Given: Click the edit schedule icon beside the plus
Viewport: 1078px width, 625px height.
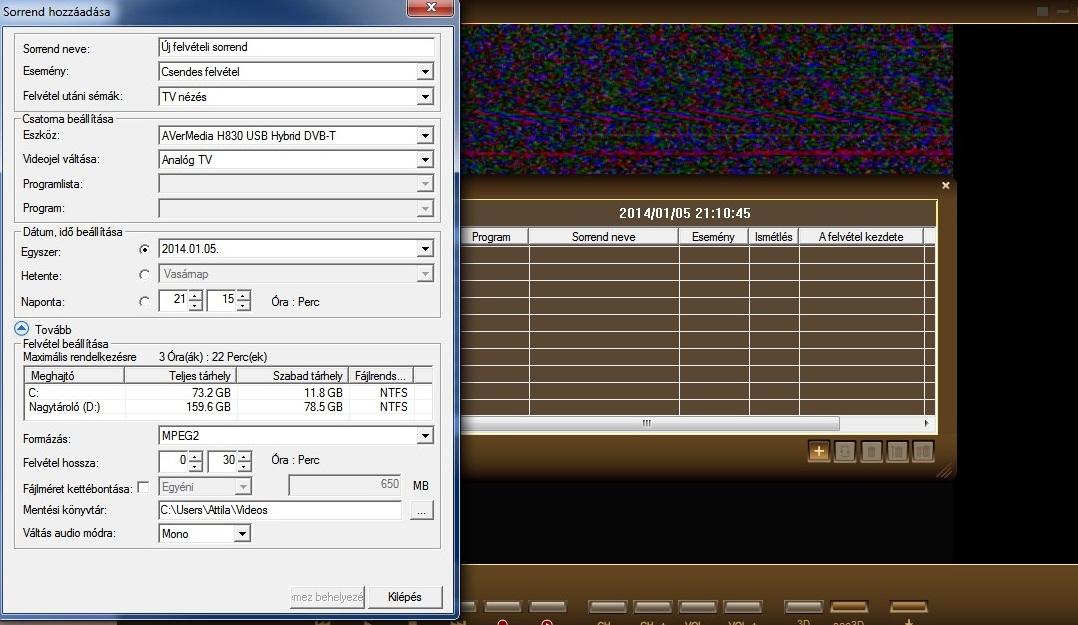Looking at the screenshot, I should tap(844, 452).
